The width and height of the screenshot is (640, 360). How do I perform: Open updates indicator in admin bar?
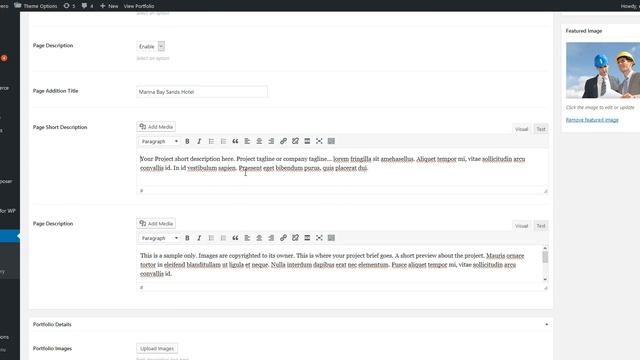click(x=69, y=6)
